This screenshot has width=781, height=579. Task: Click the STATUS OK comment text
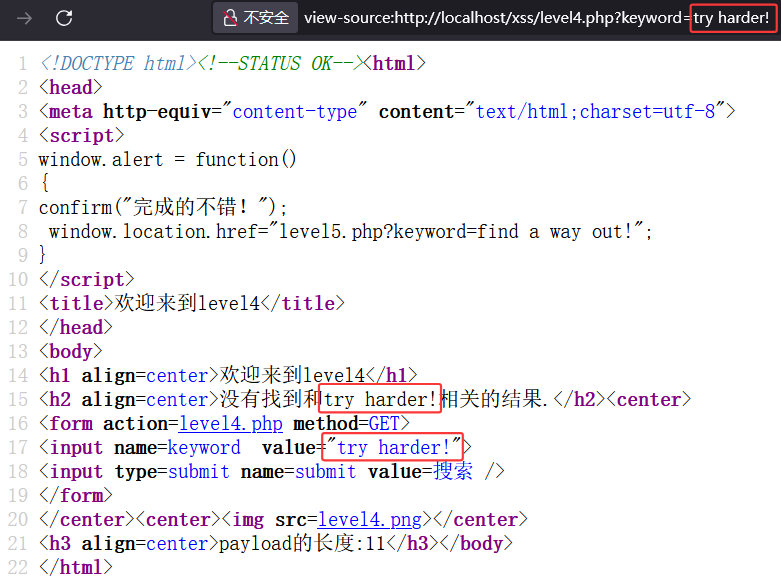(284, 64)
